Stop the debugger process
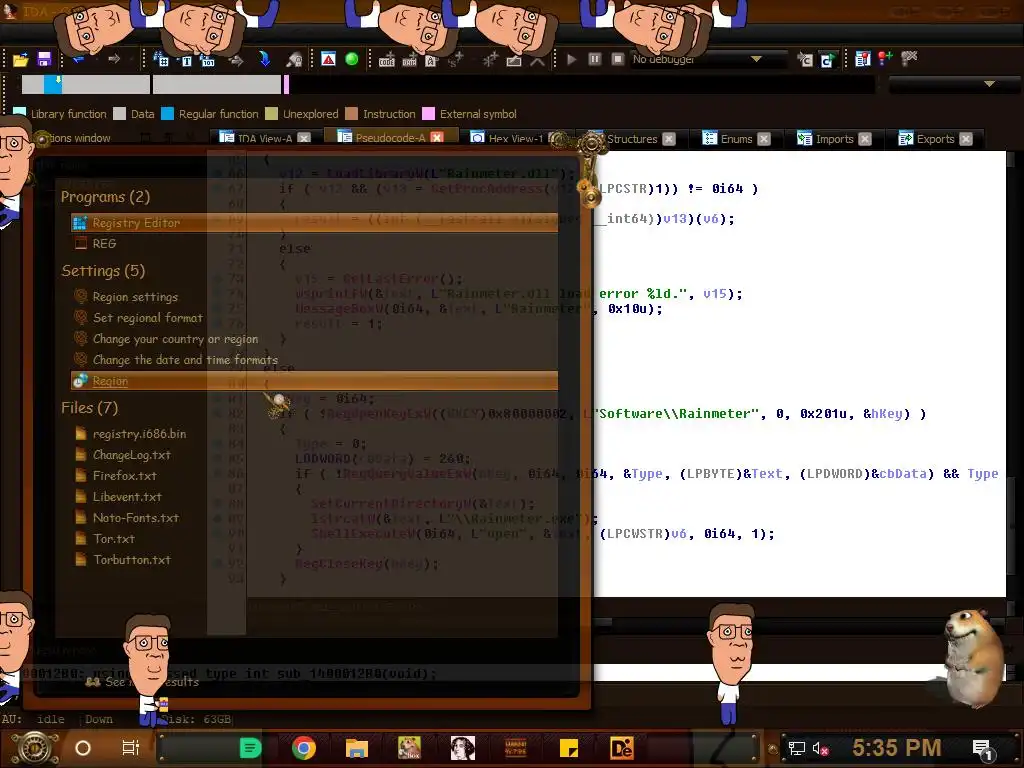 point(617,59)
